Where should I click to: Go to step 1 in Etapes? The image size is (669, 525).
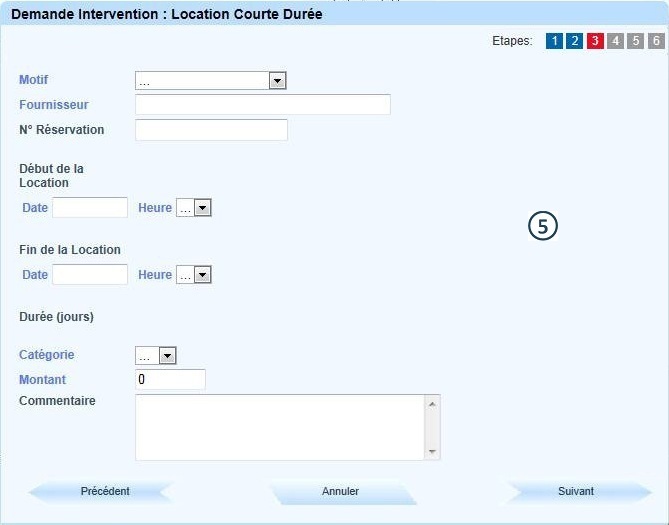[554, 41]
